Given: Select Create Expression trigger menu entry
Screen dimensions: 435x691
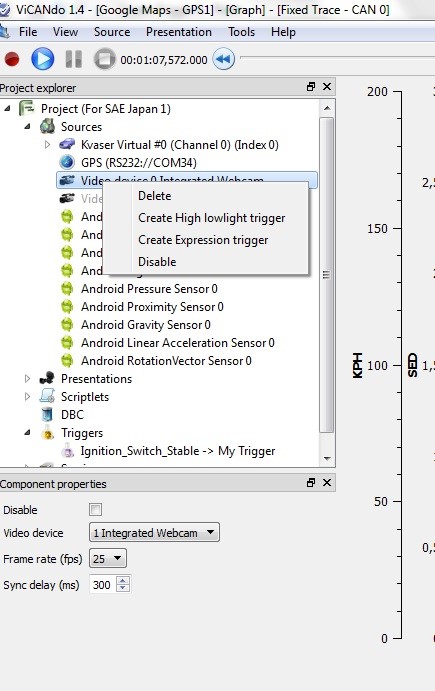Looking at the screenshot, I should pyautogui.click(x=205, y=240).
